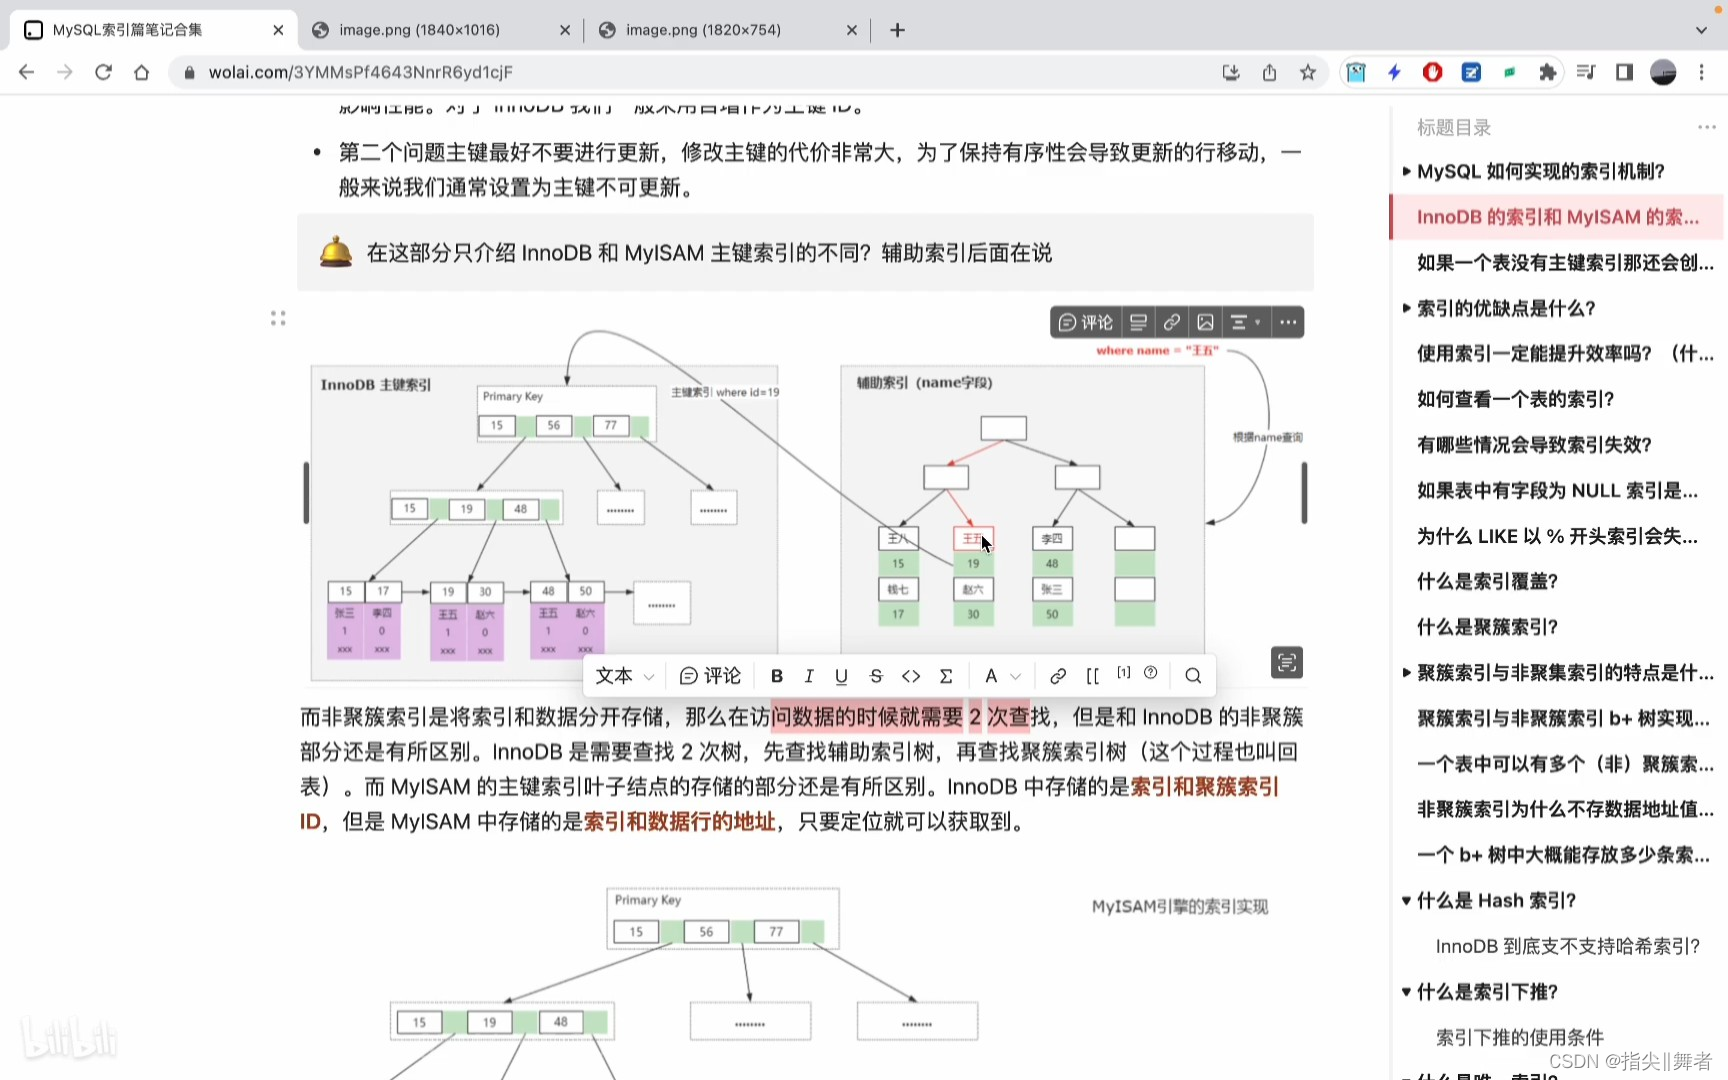Go to InnoDB 的索引和 MyISAM outline entry
The width and height of the screenshot is (1728, 1080).
click(1557, 217)
